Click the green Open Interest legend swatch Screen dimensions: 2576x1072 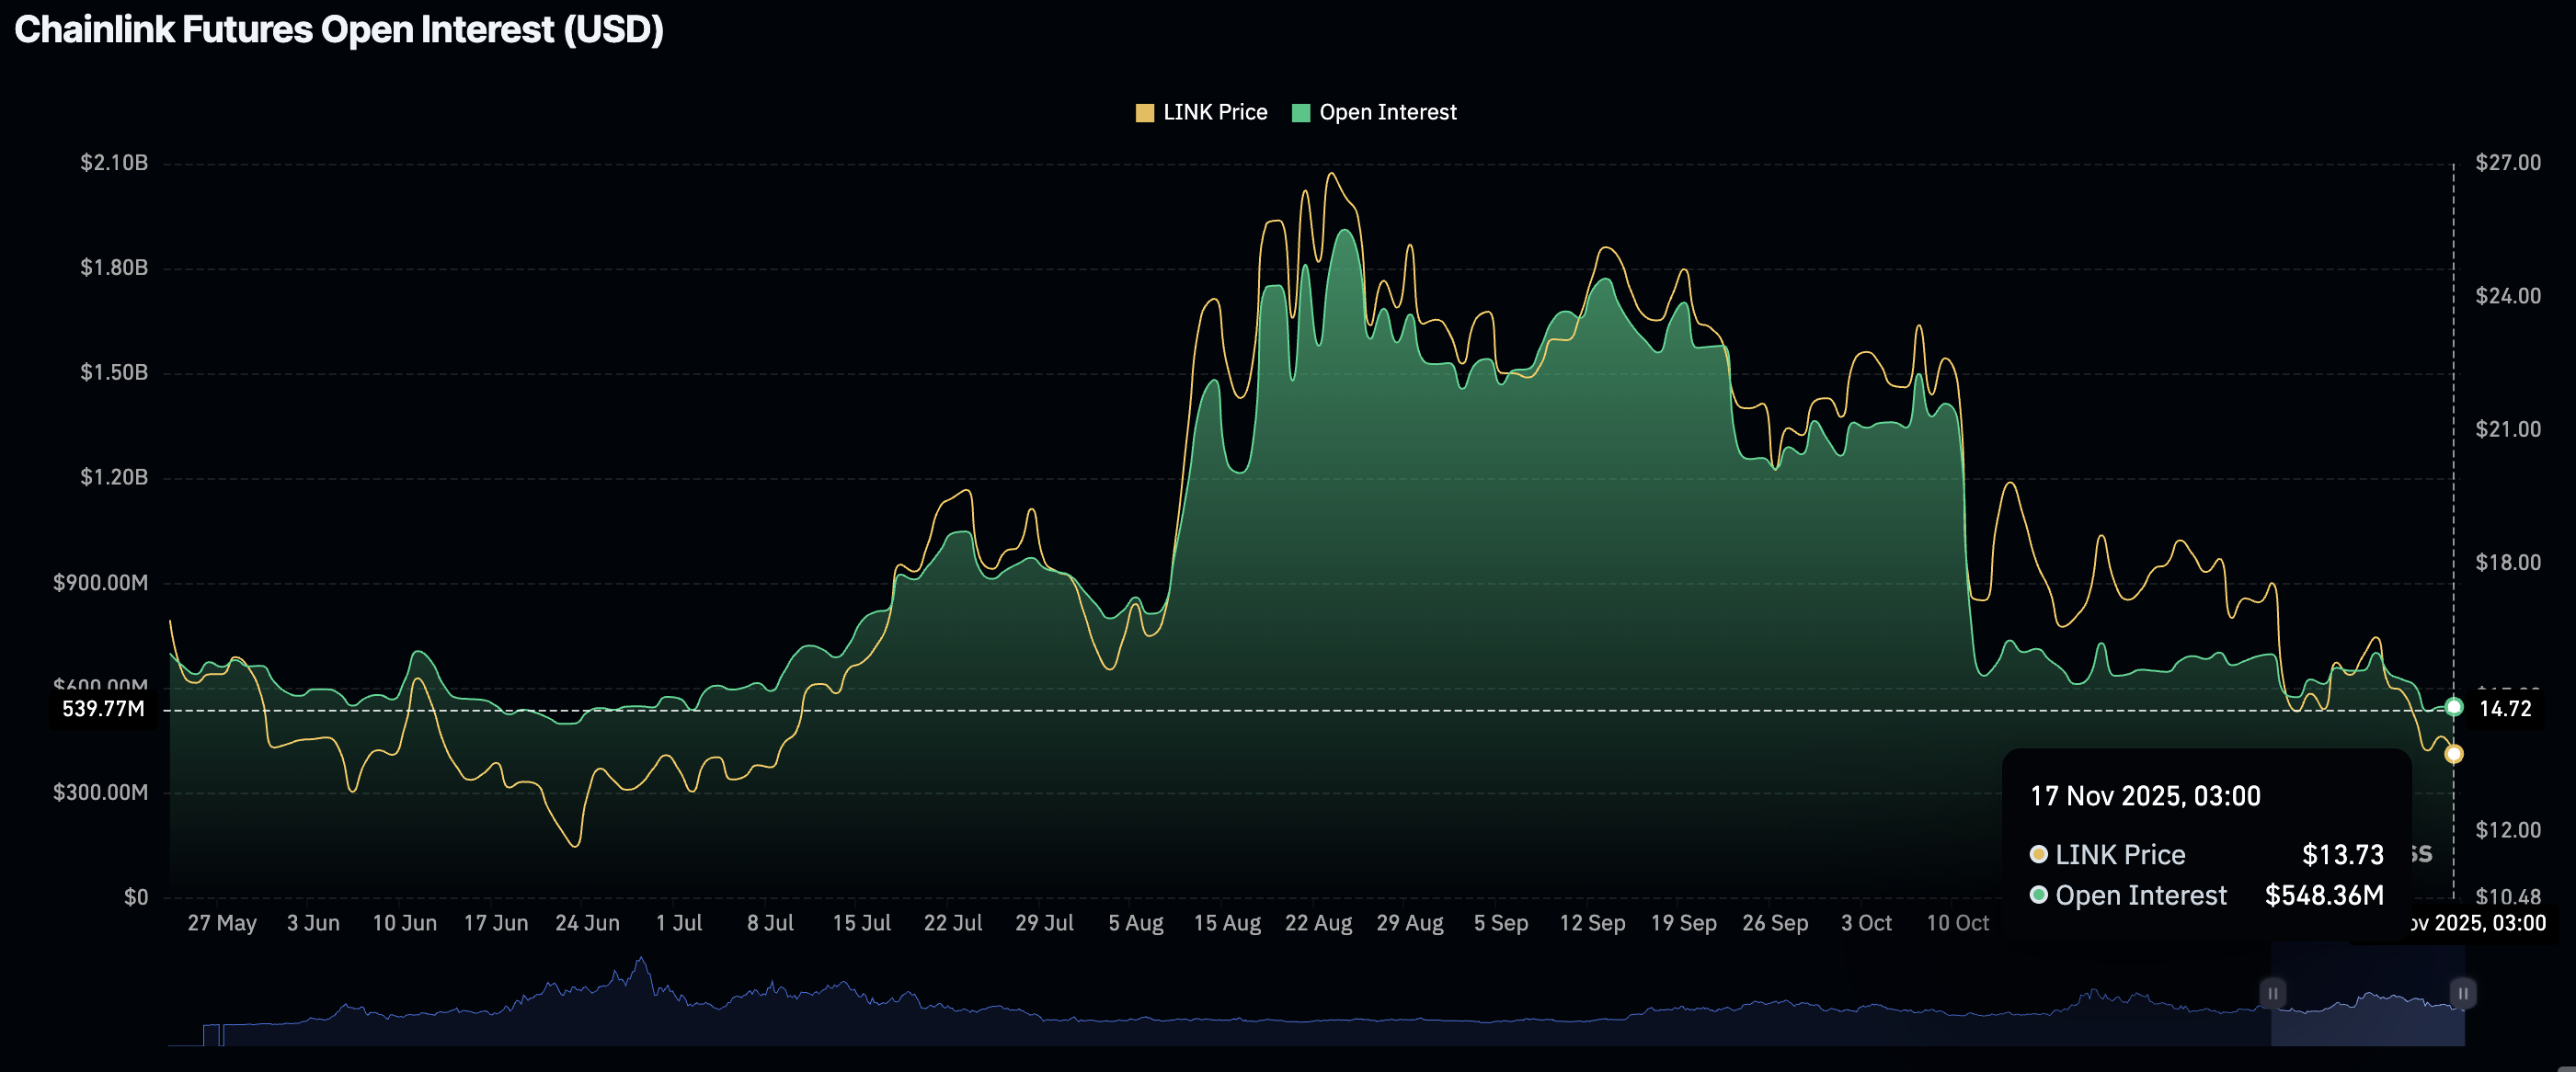click(1301, 113)
